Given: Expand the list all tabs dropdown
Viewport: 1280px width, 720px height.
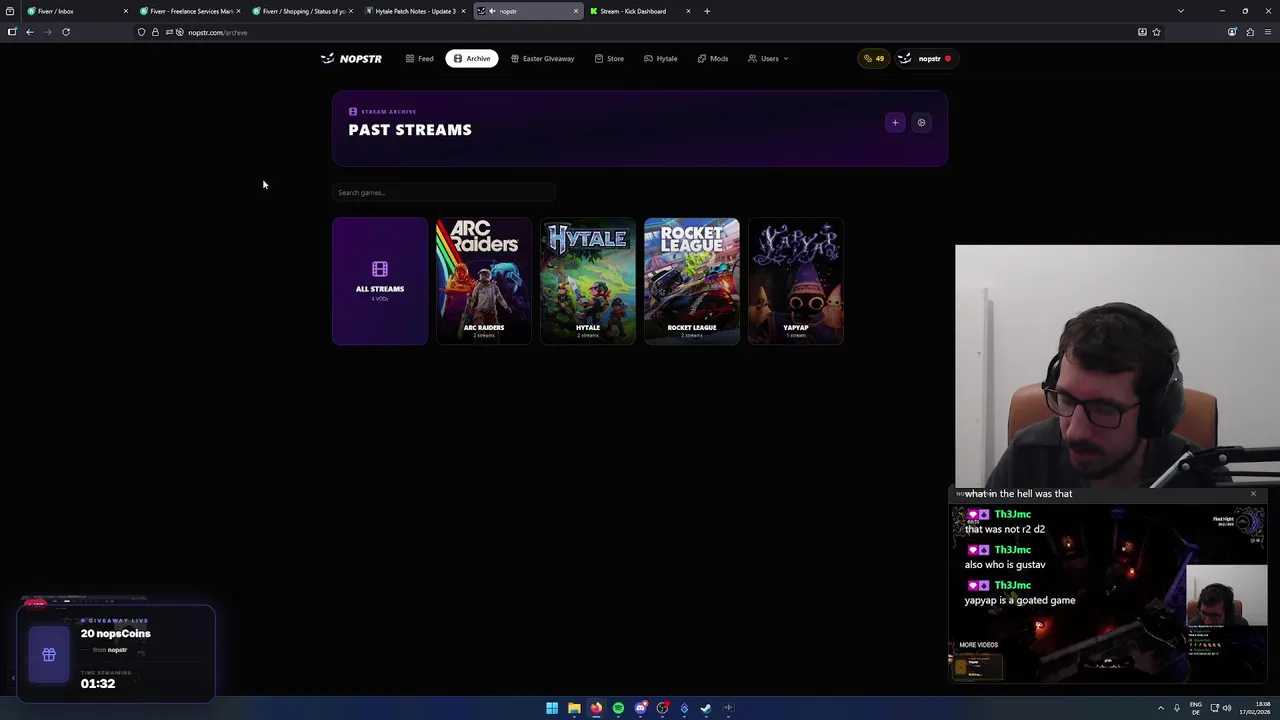Looking at the screenshot, I should point(1181,11).
